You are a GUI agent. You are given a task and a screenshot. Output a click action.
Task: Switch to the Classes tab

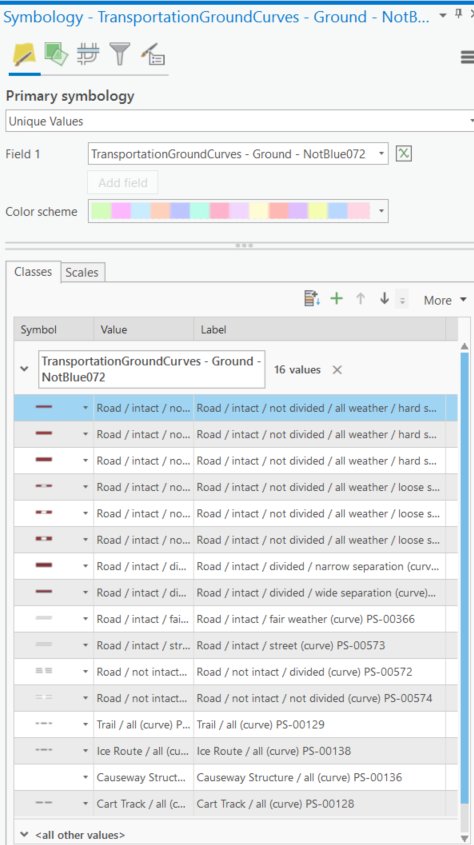coord(33,272)
